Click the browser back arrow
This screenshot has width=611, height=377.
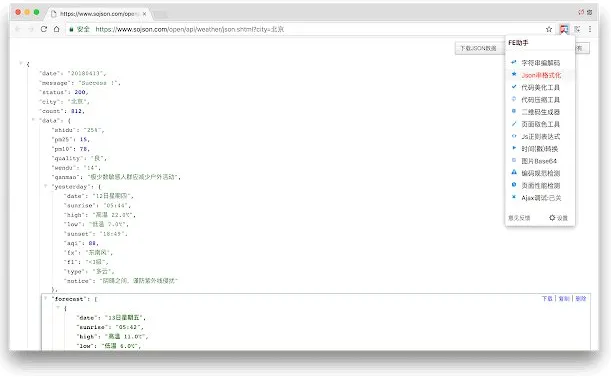(18, 29)
